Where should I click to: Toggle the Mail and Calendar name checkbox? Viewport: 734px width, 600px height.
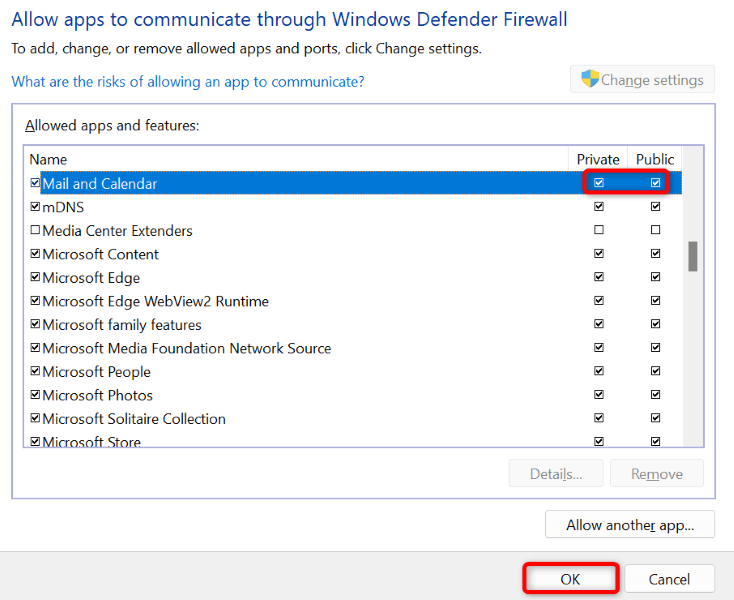[x=35, y=183]
